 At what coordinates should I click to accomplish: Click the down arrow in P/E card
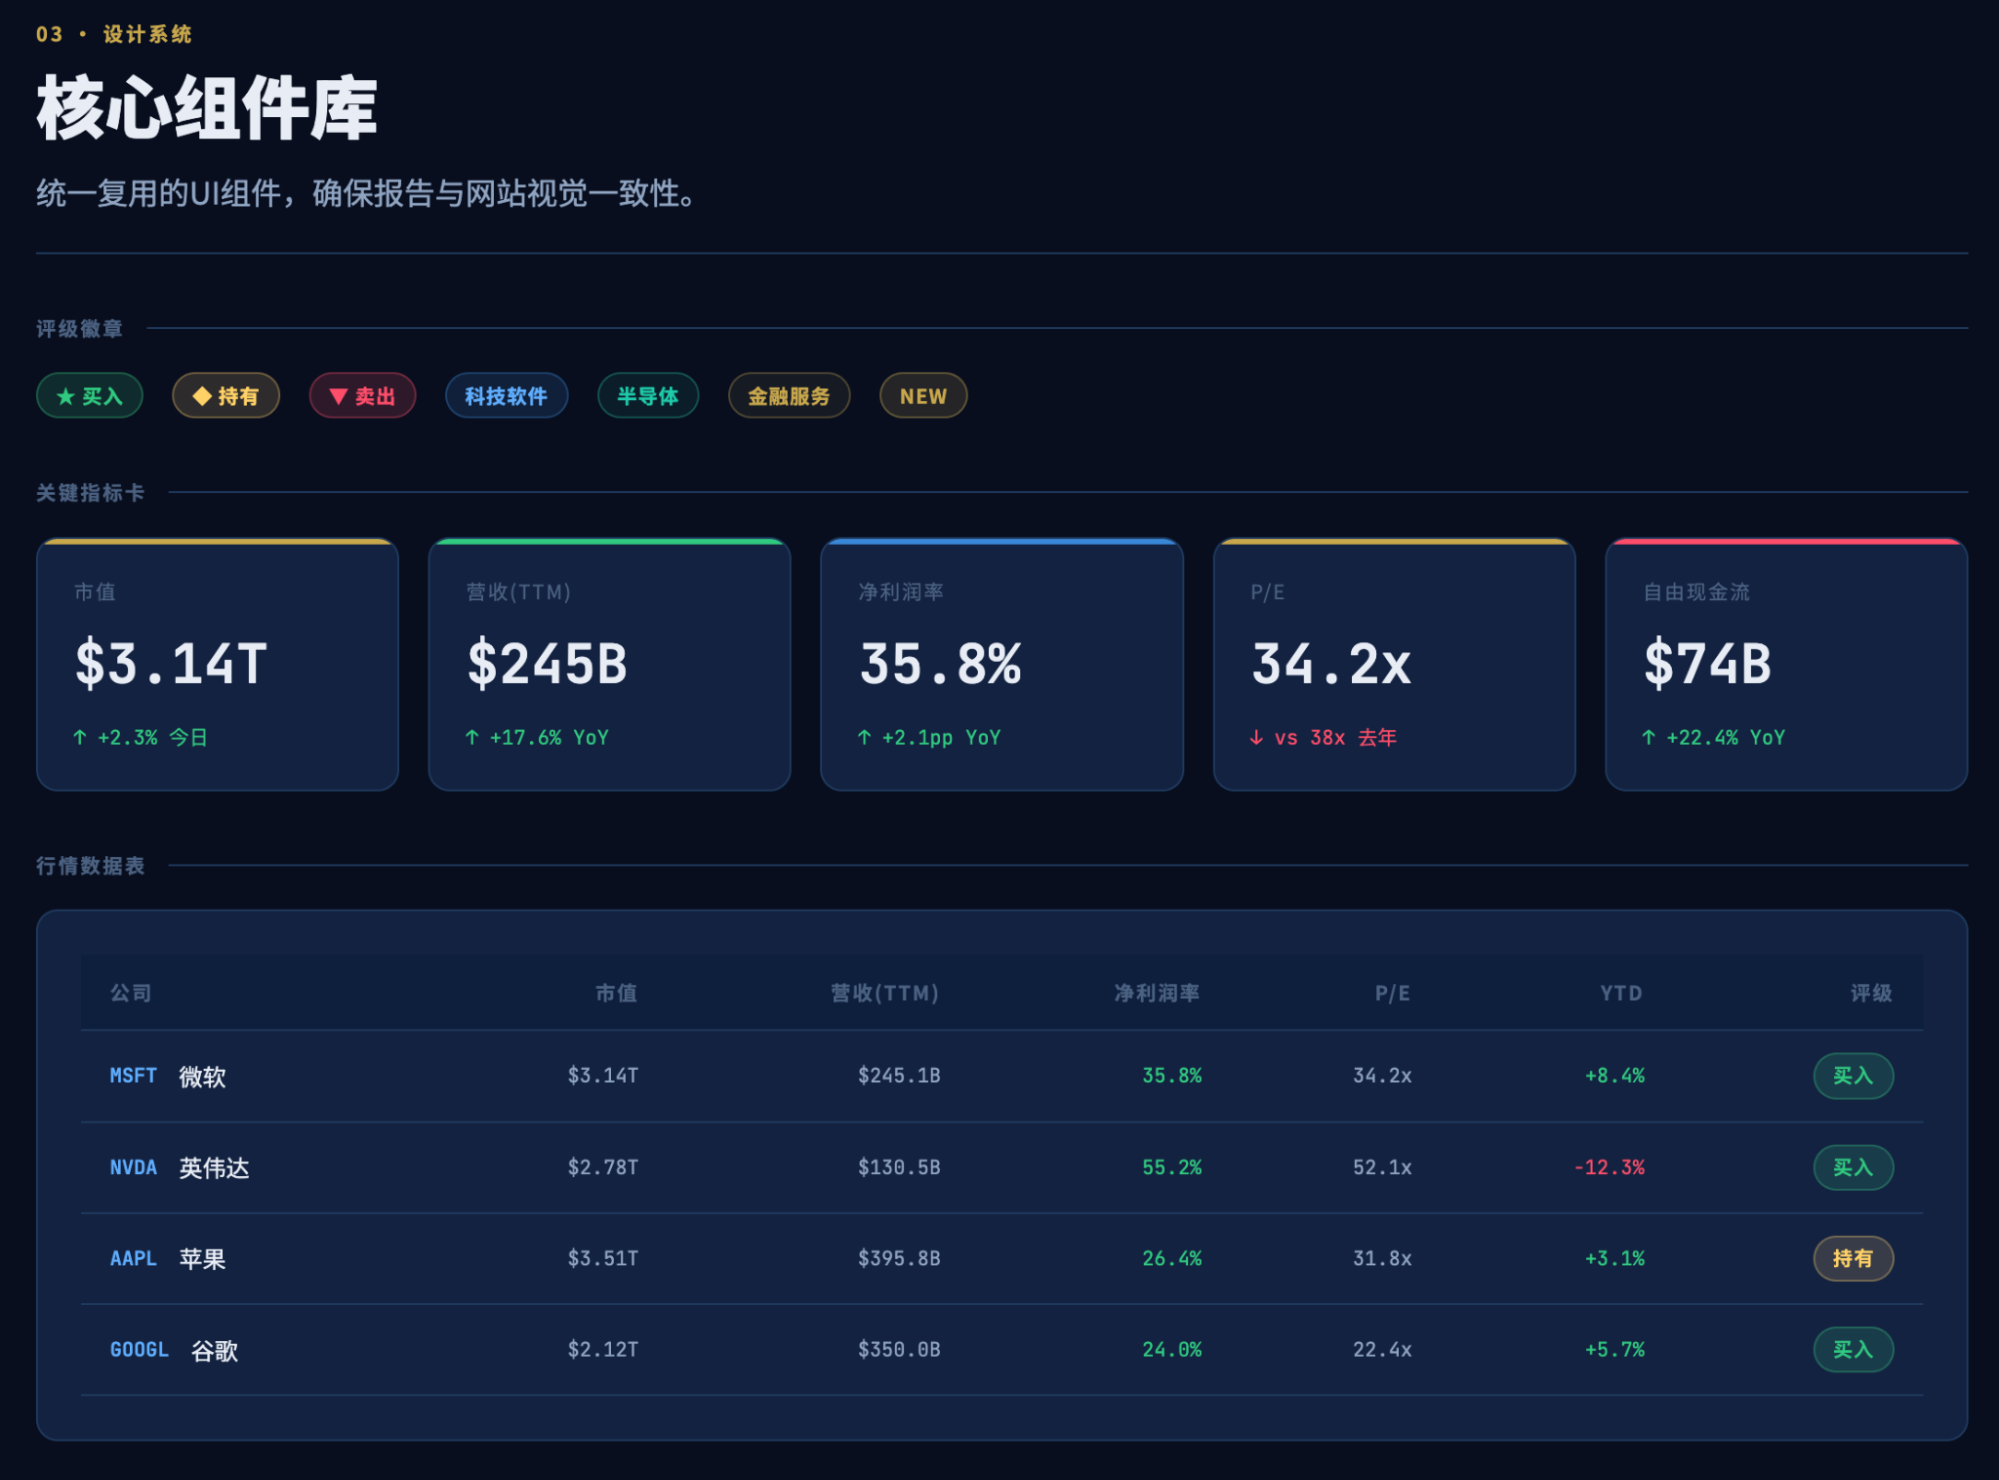1257,738
